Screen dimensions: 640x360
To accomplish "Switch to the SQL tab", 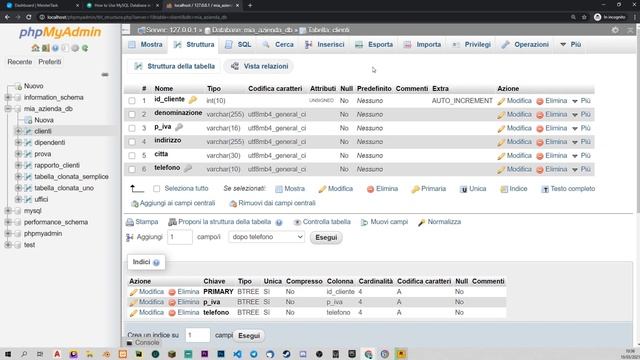I will (238, 44).
